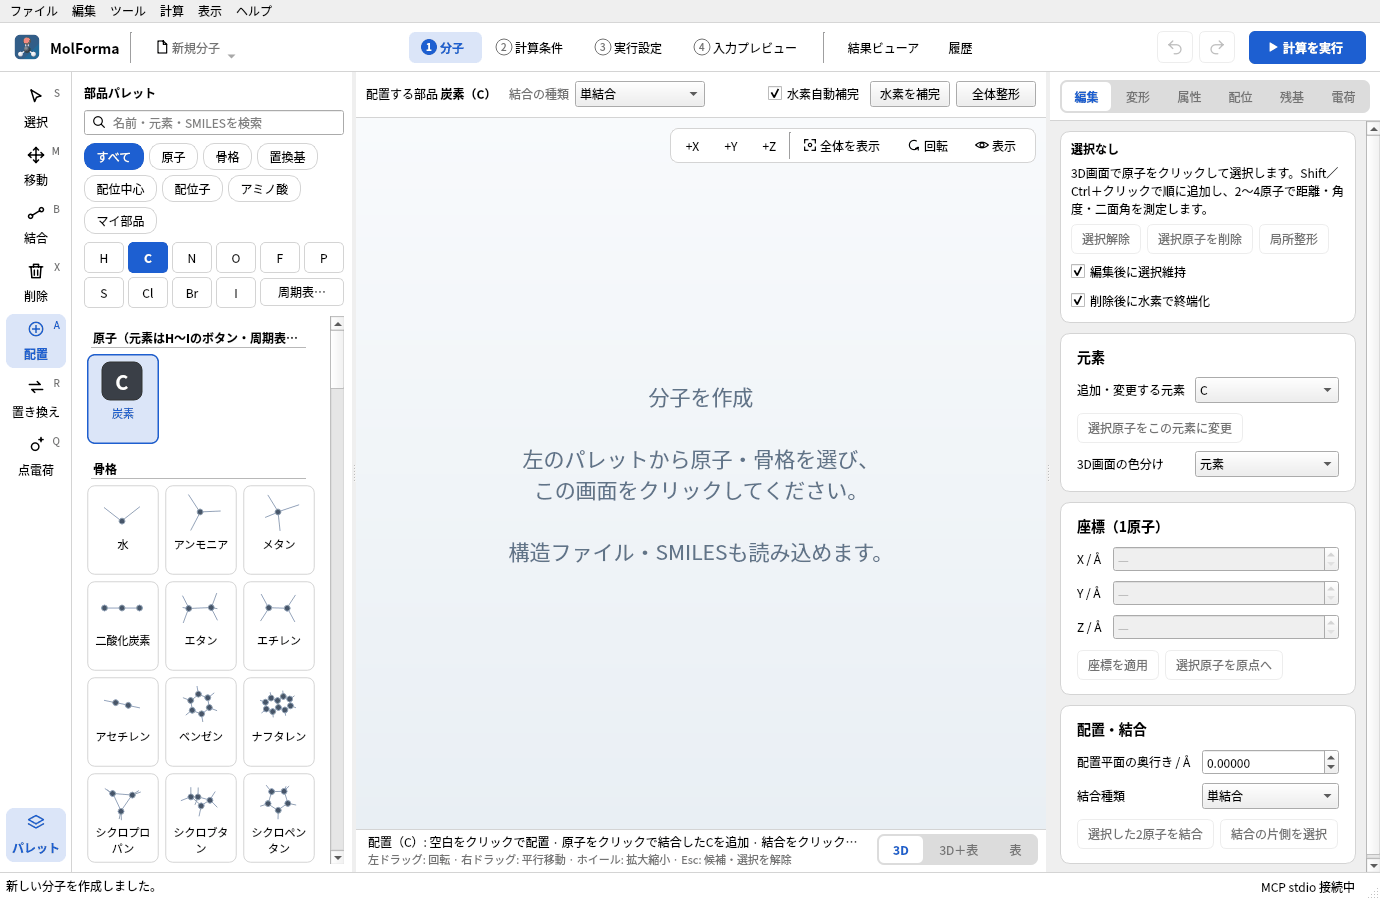Filter palette by 原子 chip
Screen dimensions: 1380x900
[x=173, y=157]
